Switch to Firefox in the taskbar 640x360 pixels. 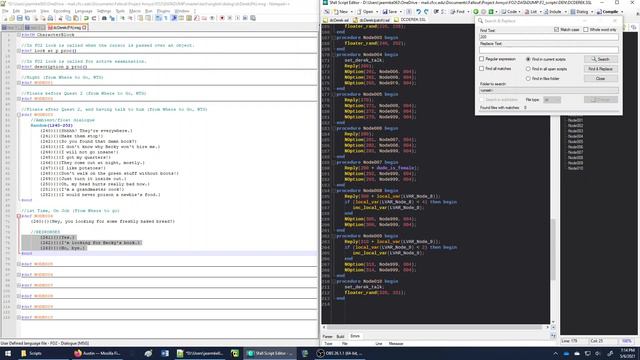click(97, 353)
